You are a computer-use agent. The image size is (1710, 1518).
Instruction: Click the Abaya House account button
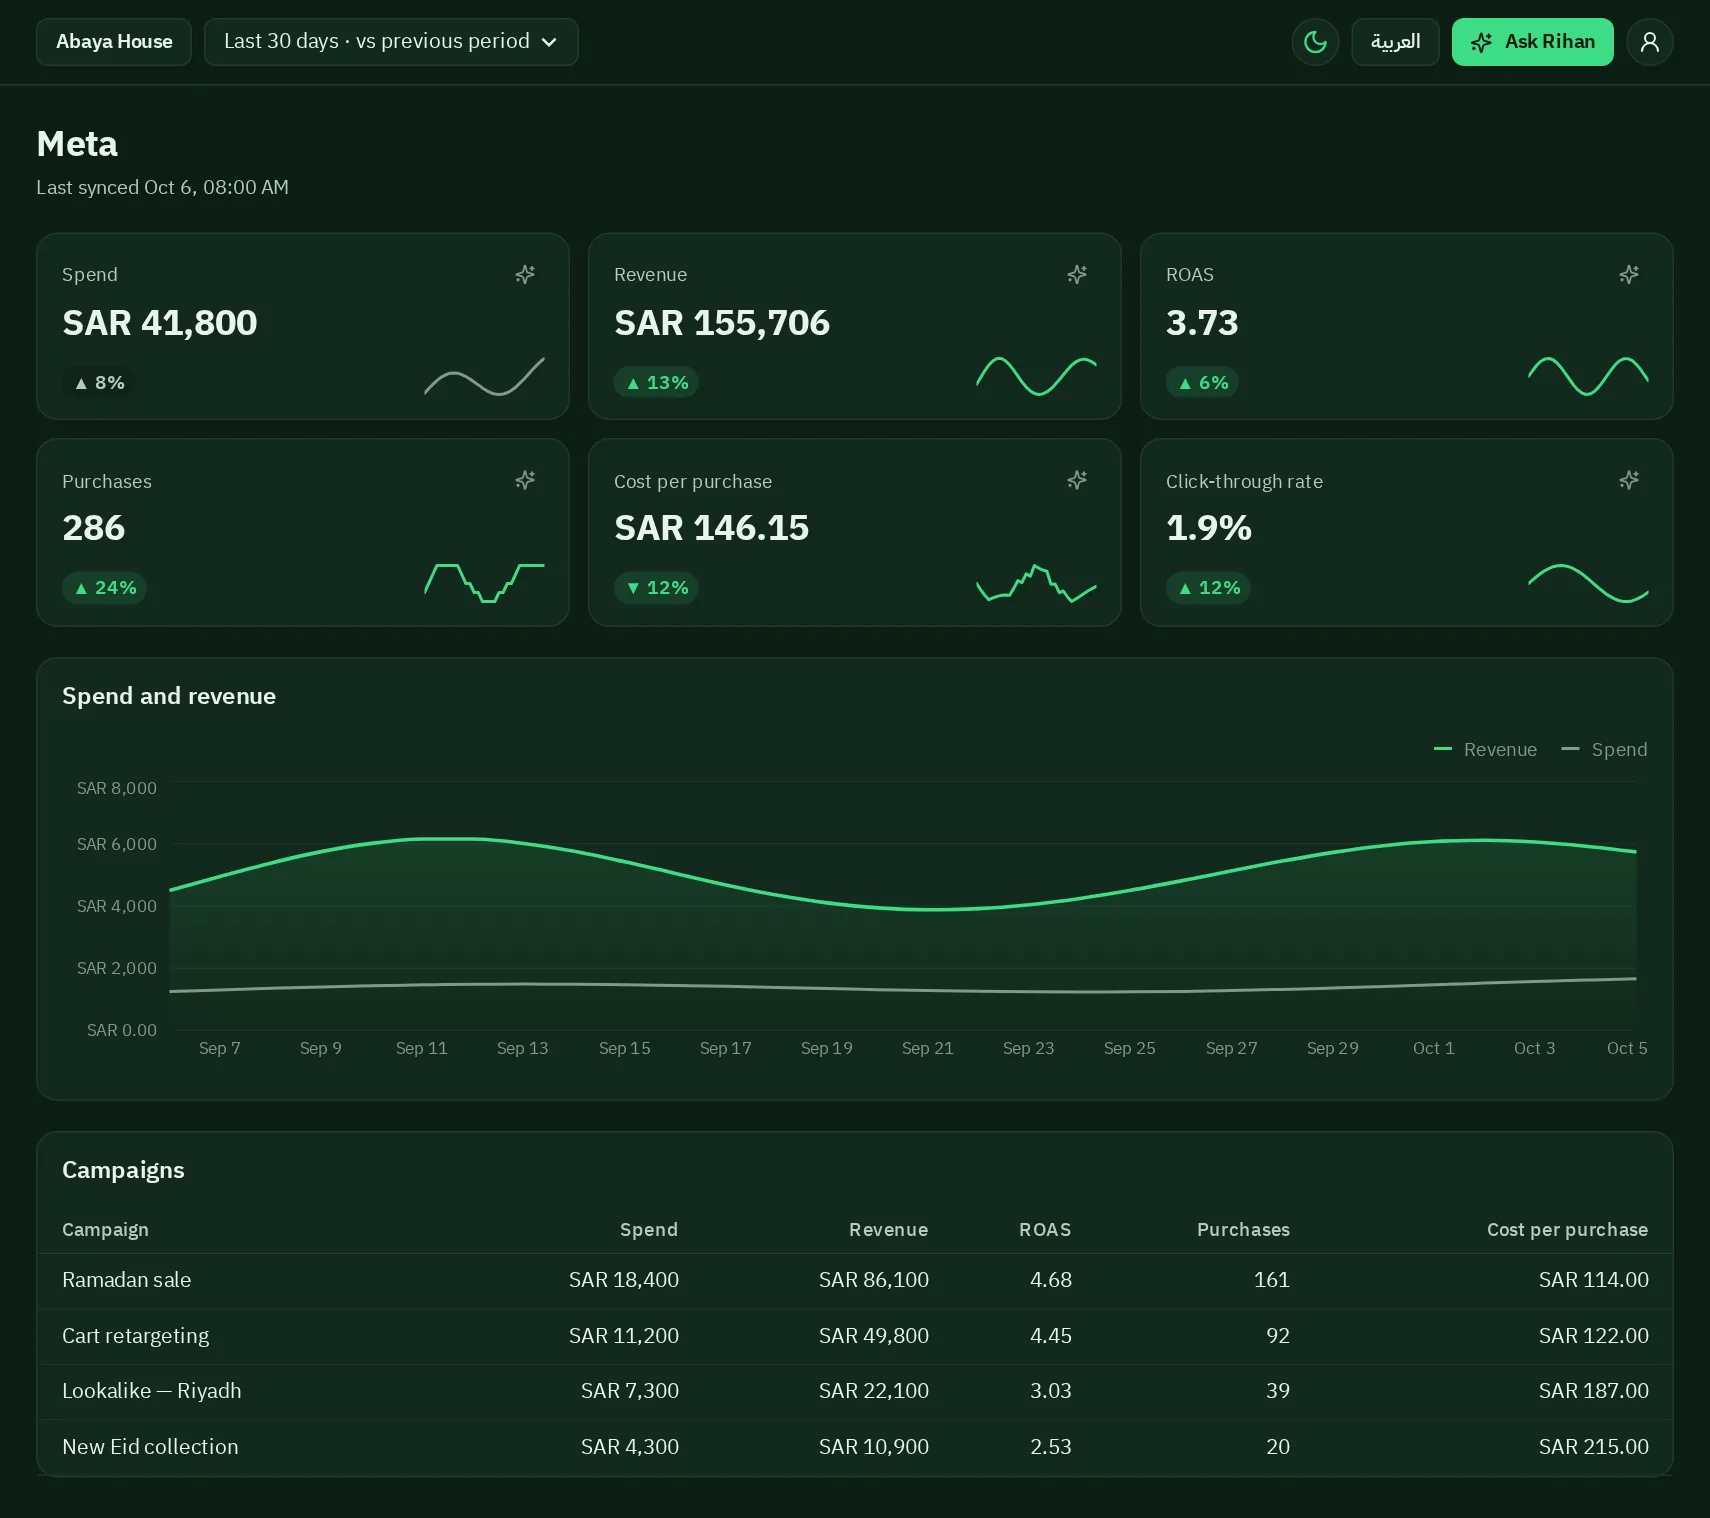[114, 42]
